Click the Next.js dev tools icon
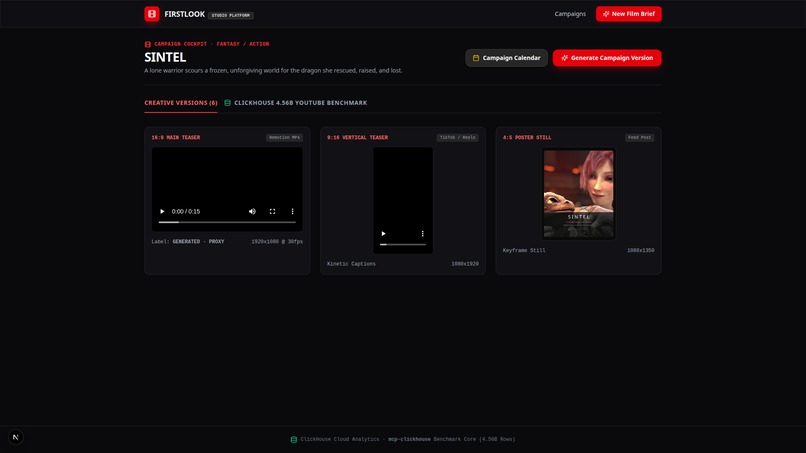Screen dimensions: 806x453 [x=16, y=437]
